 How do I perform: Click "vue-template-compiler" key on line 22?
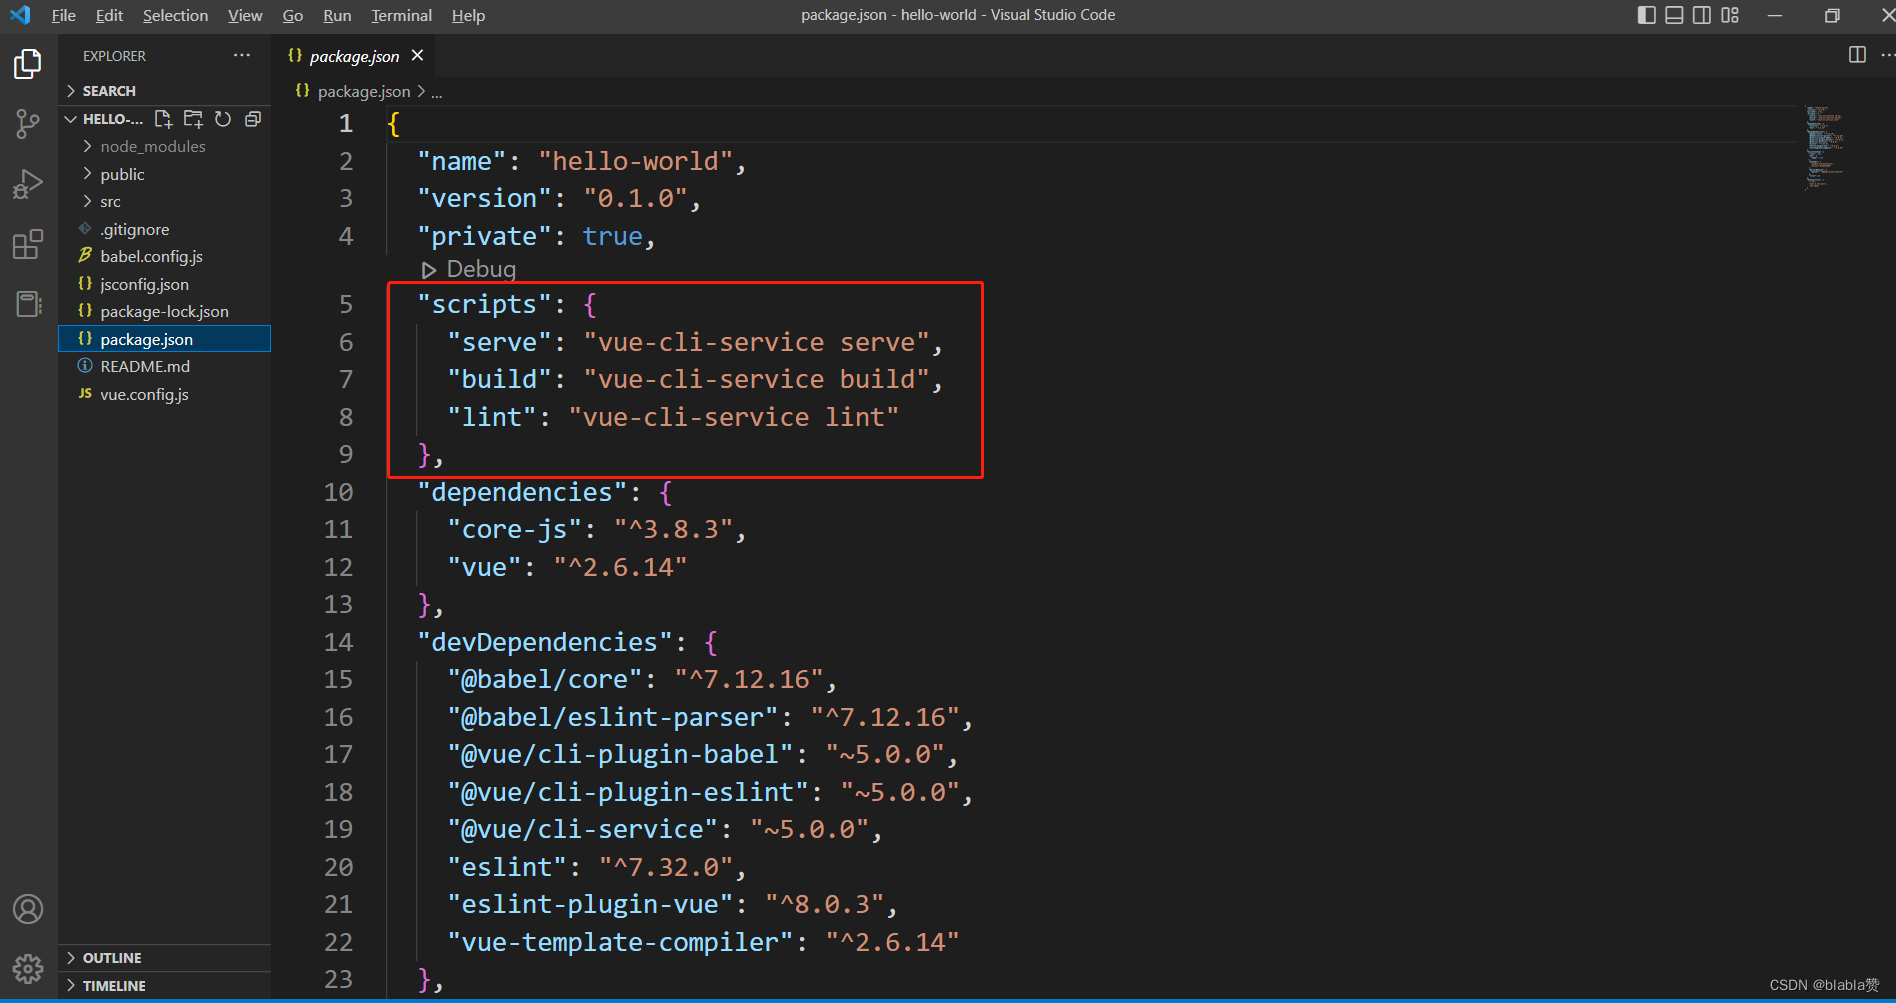point(620,942)
